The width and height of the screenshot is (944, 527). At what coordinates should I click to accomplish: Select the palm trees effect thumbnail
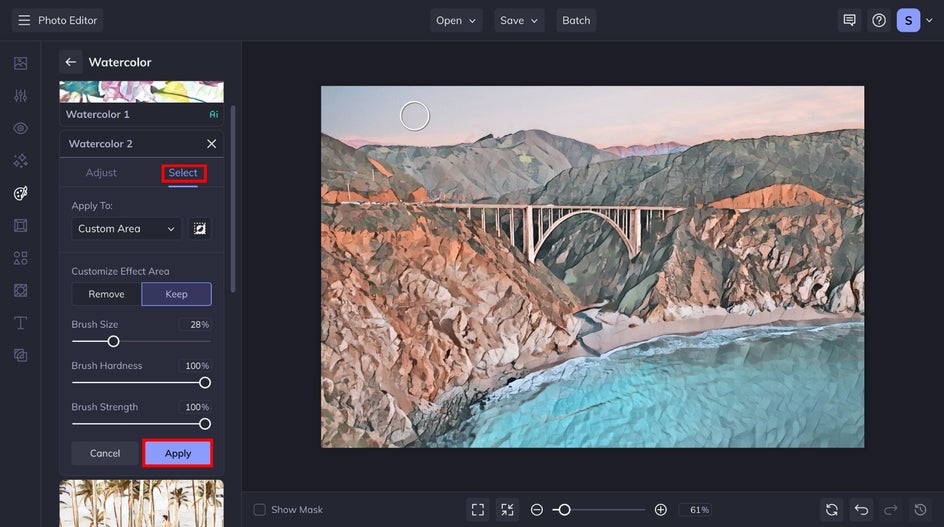coord(141,504)
